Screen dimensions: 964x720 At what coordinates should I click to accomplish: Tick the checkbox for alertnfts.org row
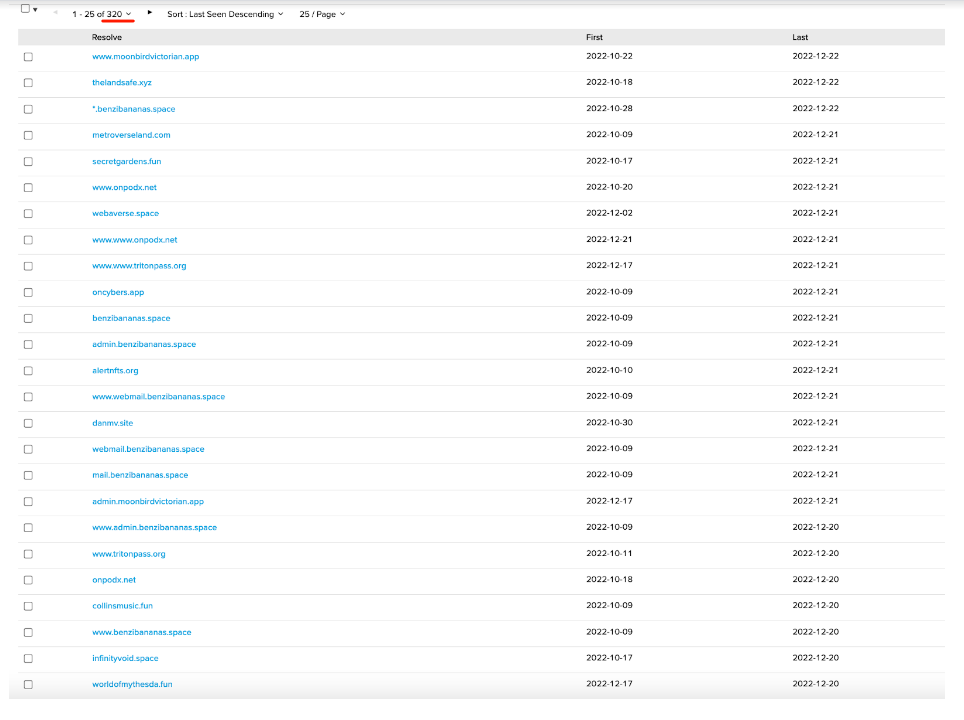pos(28,371)
